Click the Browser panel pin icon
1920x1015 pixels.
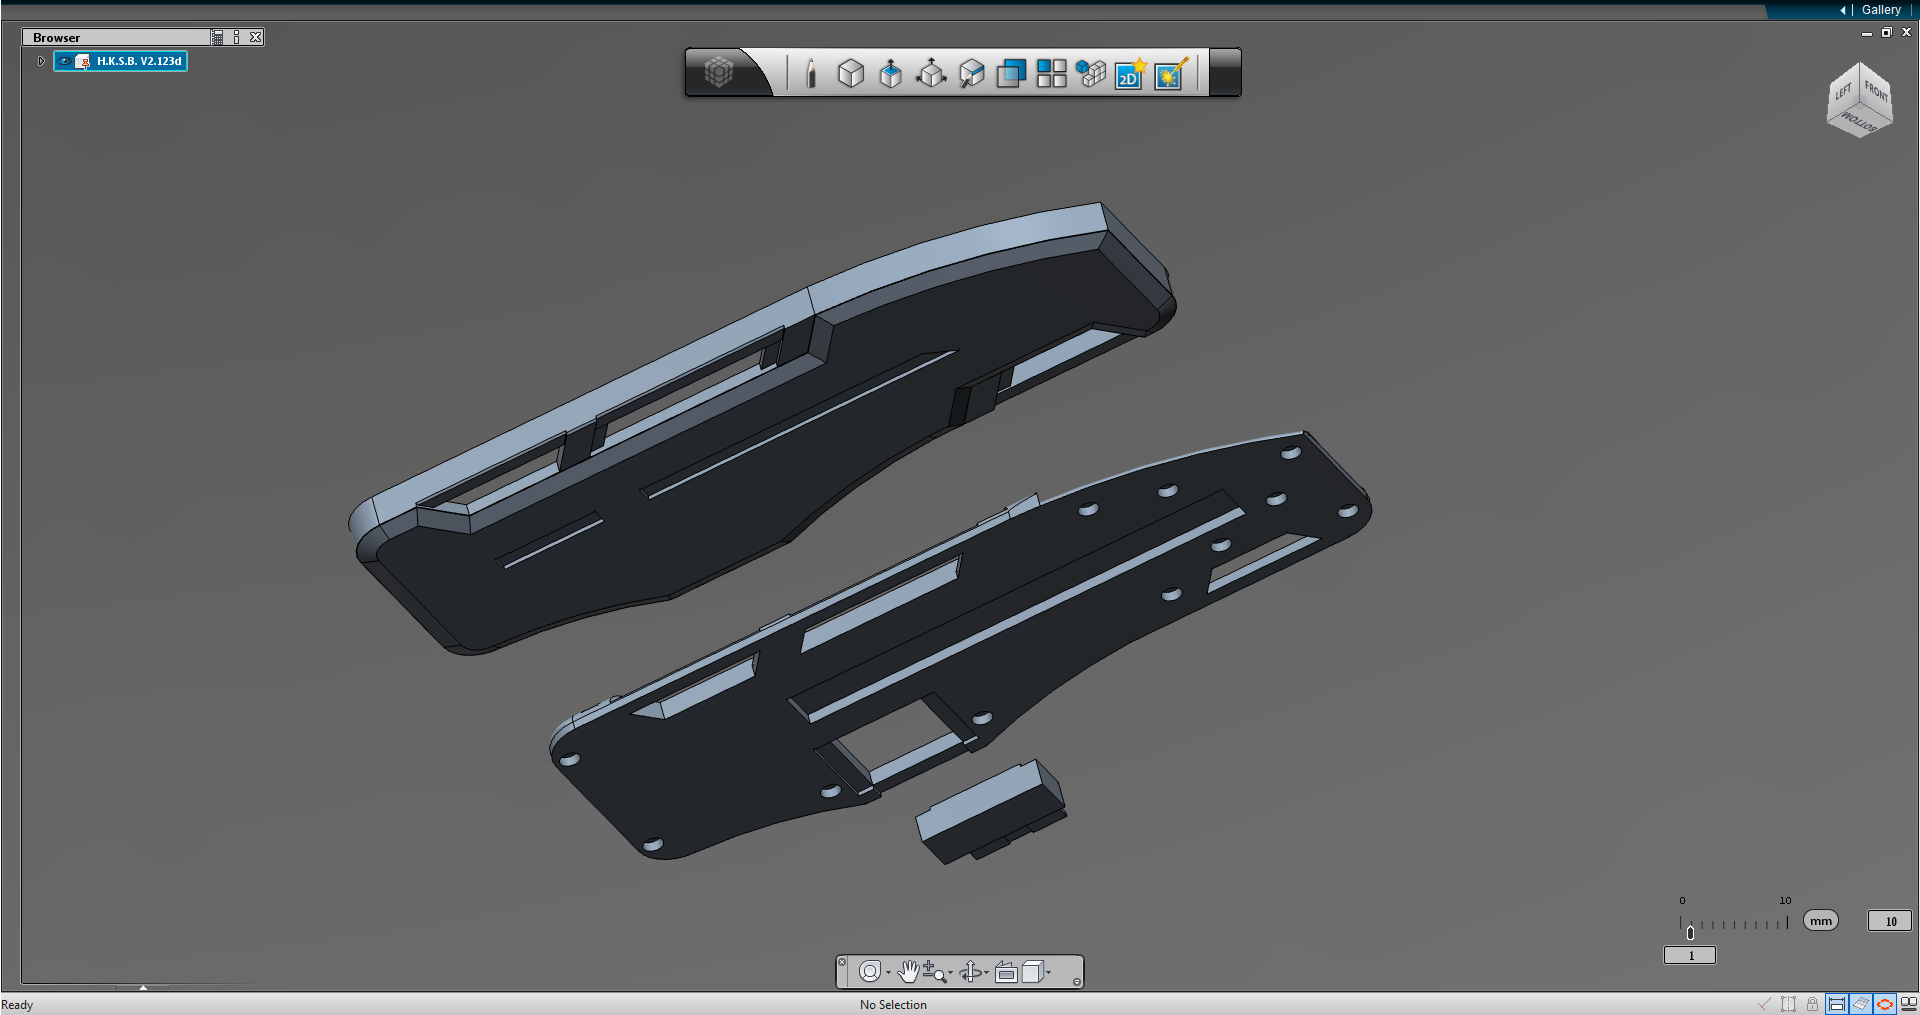click(237, 37)
